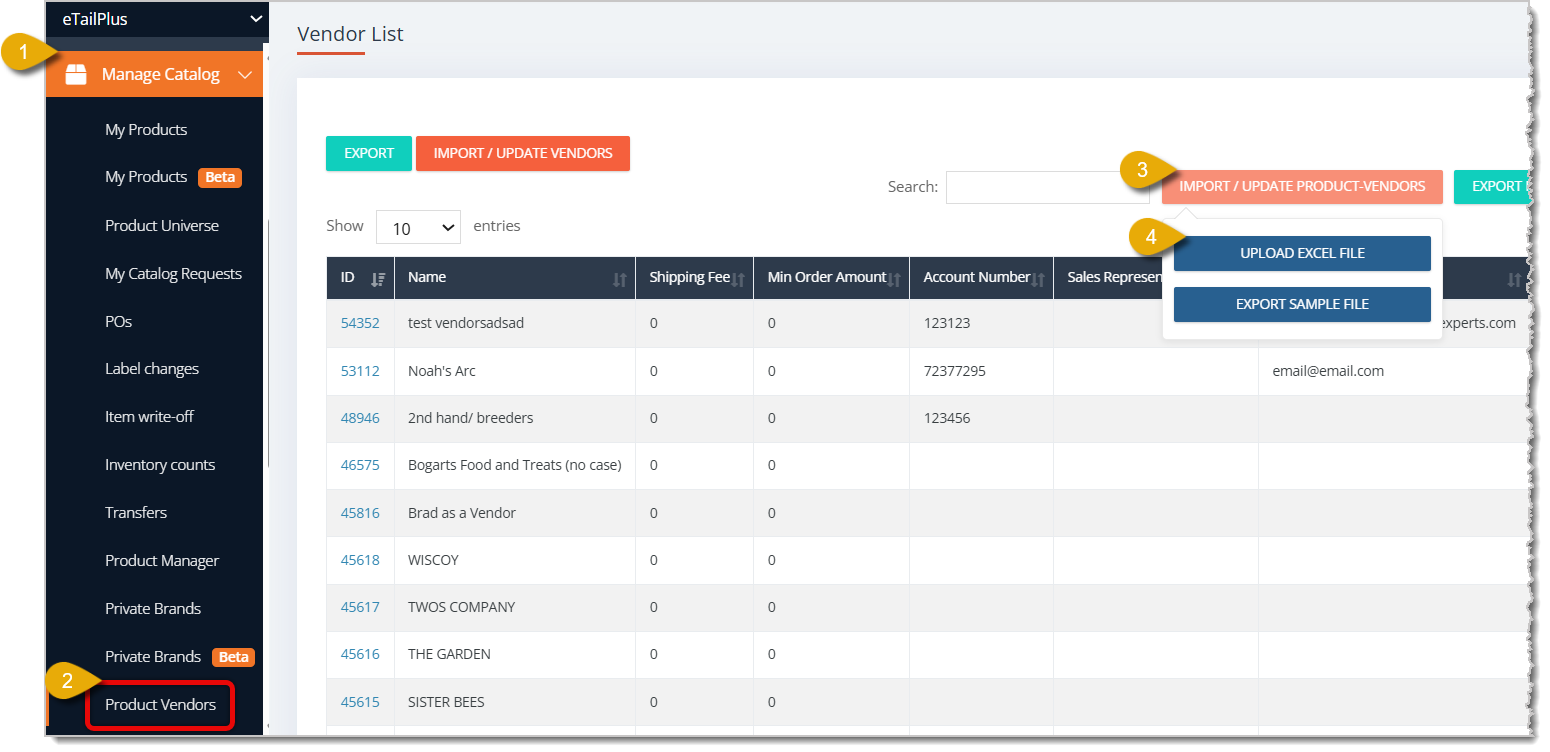Sort table by ID column
The width and height of the screenshot is (1550, 752).
pyautogui.click(x=360, y=278)
